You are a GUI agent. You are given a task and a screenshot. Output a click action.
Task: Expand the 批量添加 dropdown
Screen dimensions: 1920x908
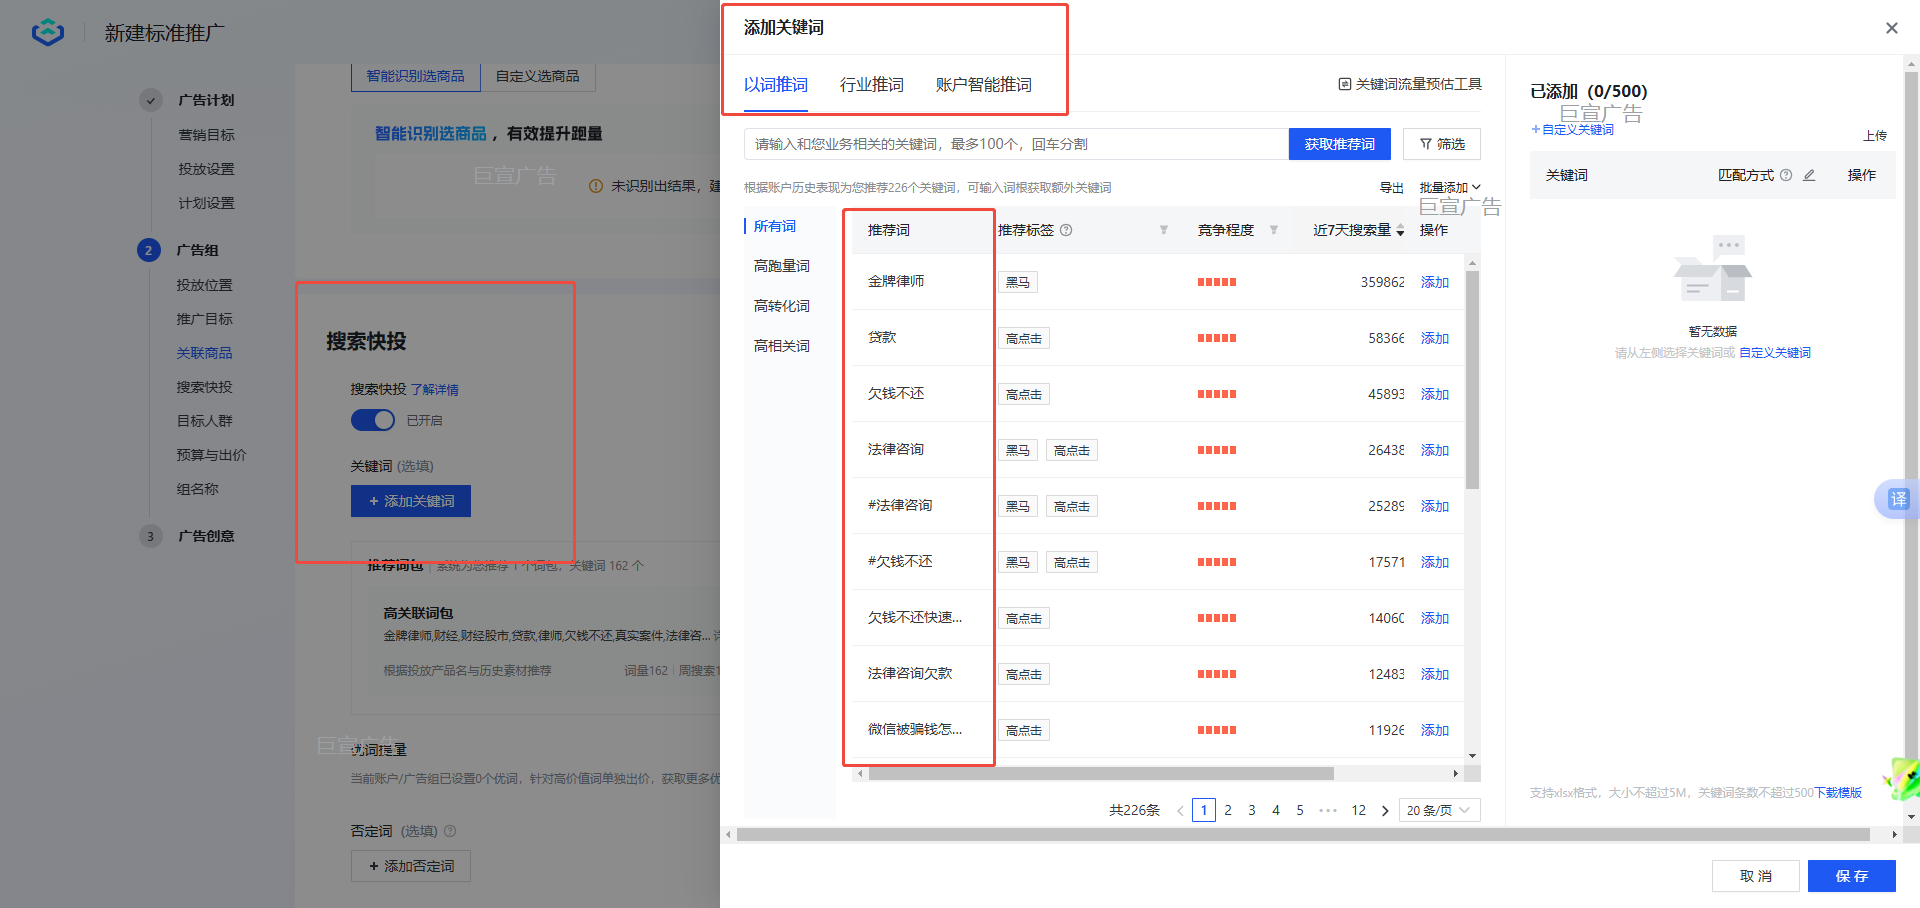pos(1450,187)
